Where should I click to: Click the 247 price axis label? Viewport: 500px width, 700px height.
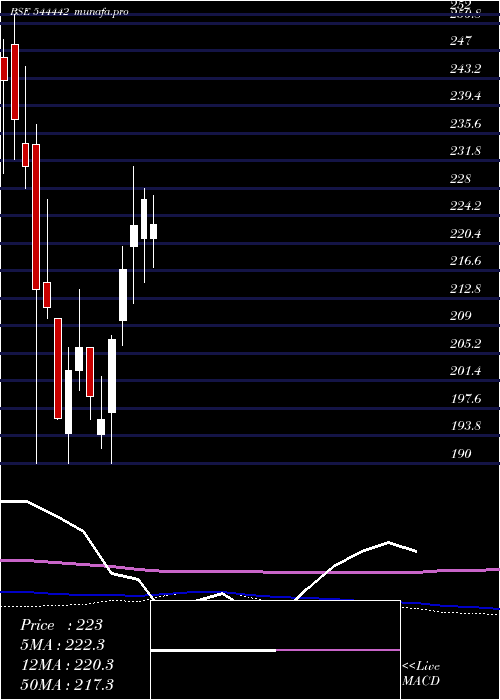(461, 41)
